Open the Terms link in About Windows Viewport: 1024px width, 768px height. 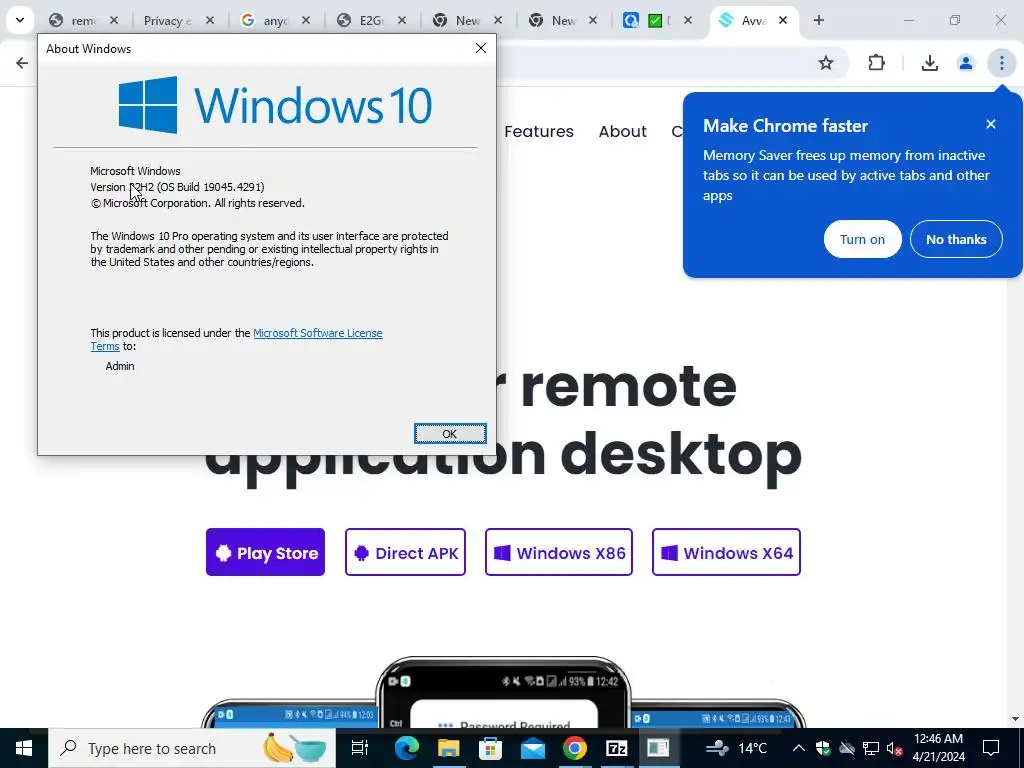104,346
